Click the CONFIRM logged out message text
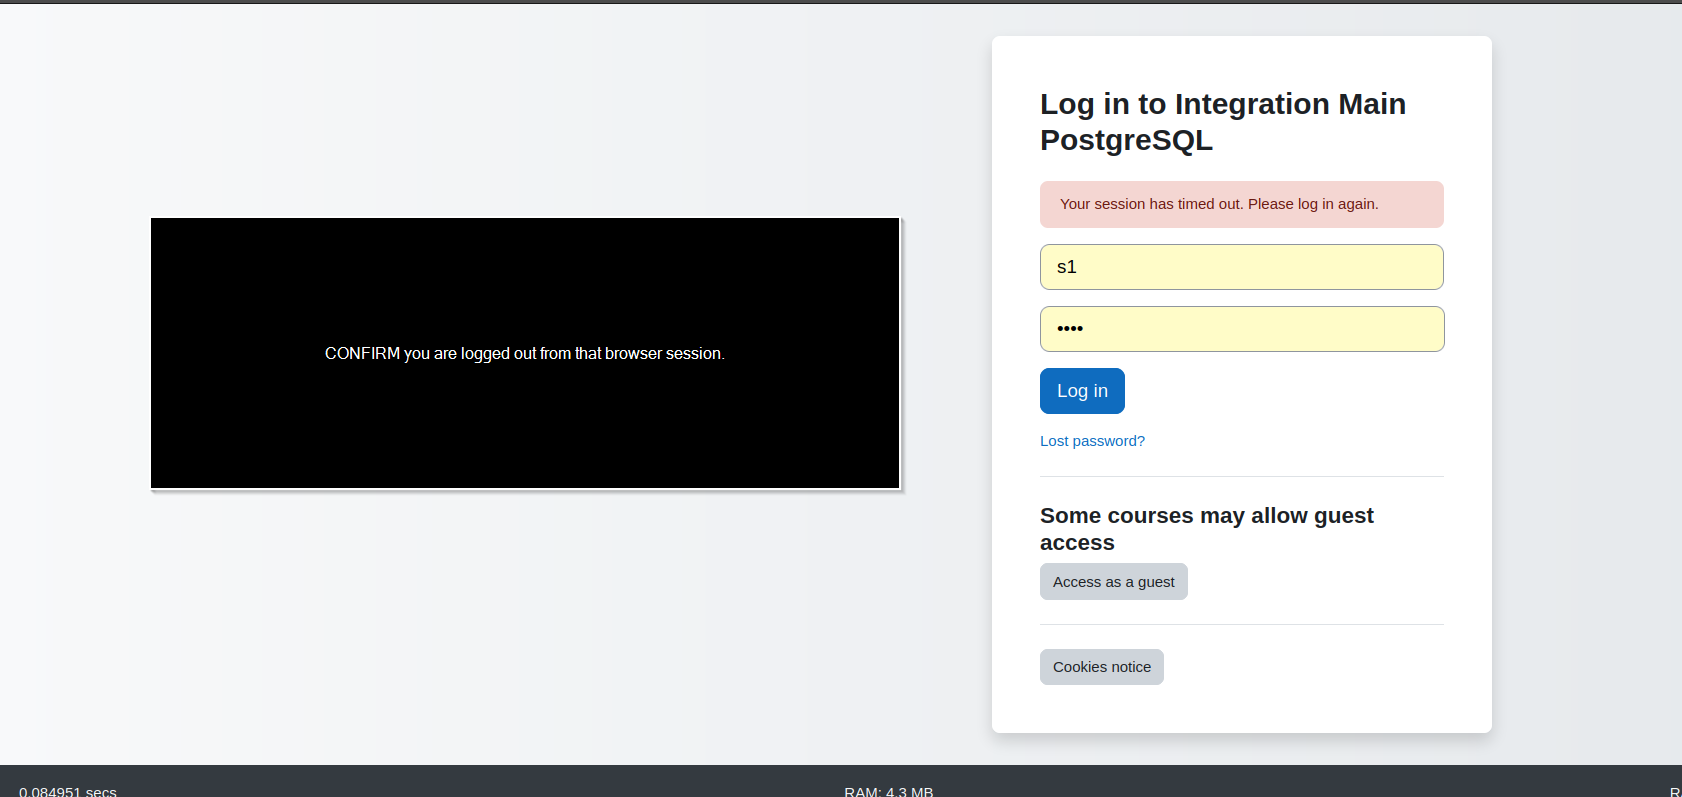Viewport: 1682px width, 797px height. coord(525,354)
